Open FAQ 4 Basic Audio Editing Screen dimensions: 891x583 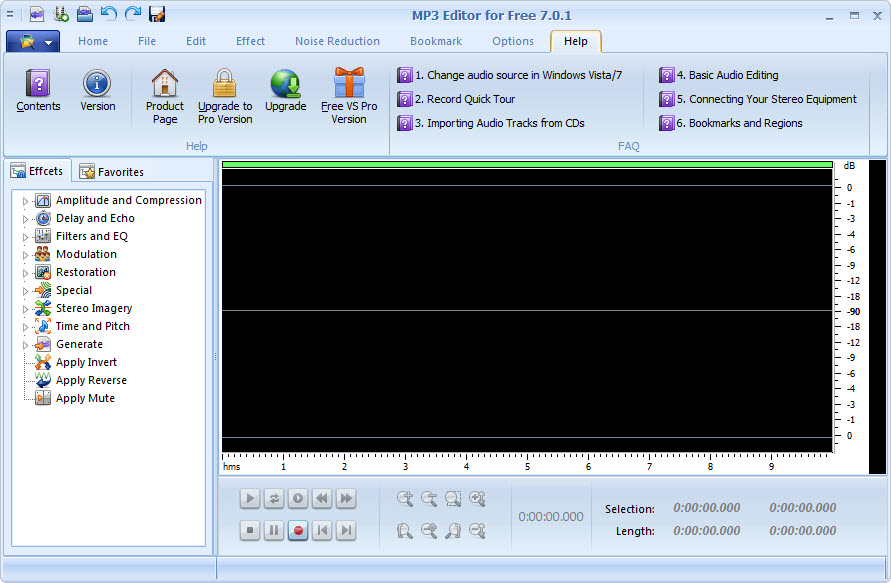[719, 75]
